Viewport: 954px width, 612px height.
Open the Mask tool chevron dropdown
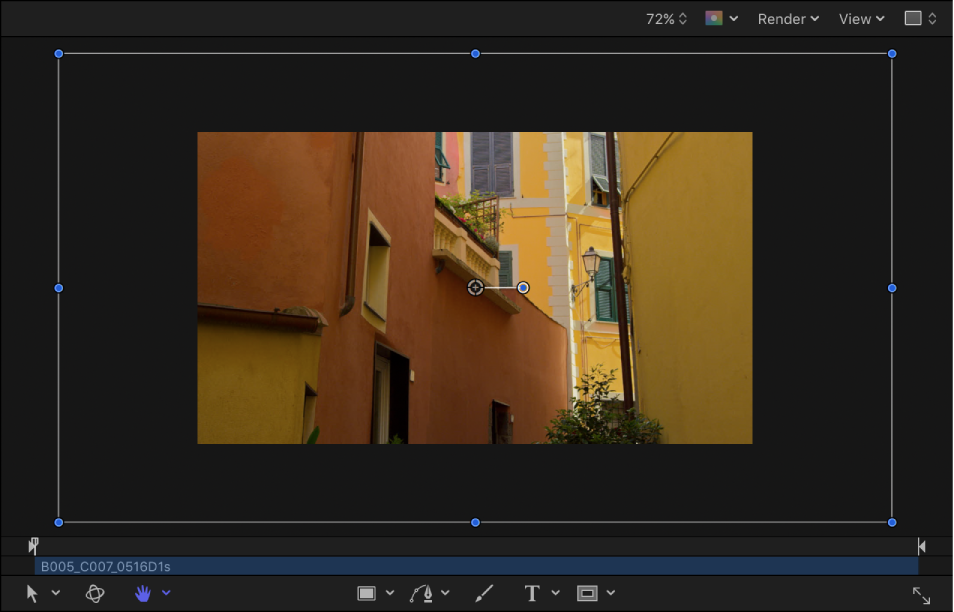pos(612,592)
